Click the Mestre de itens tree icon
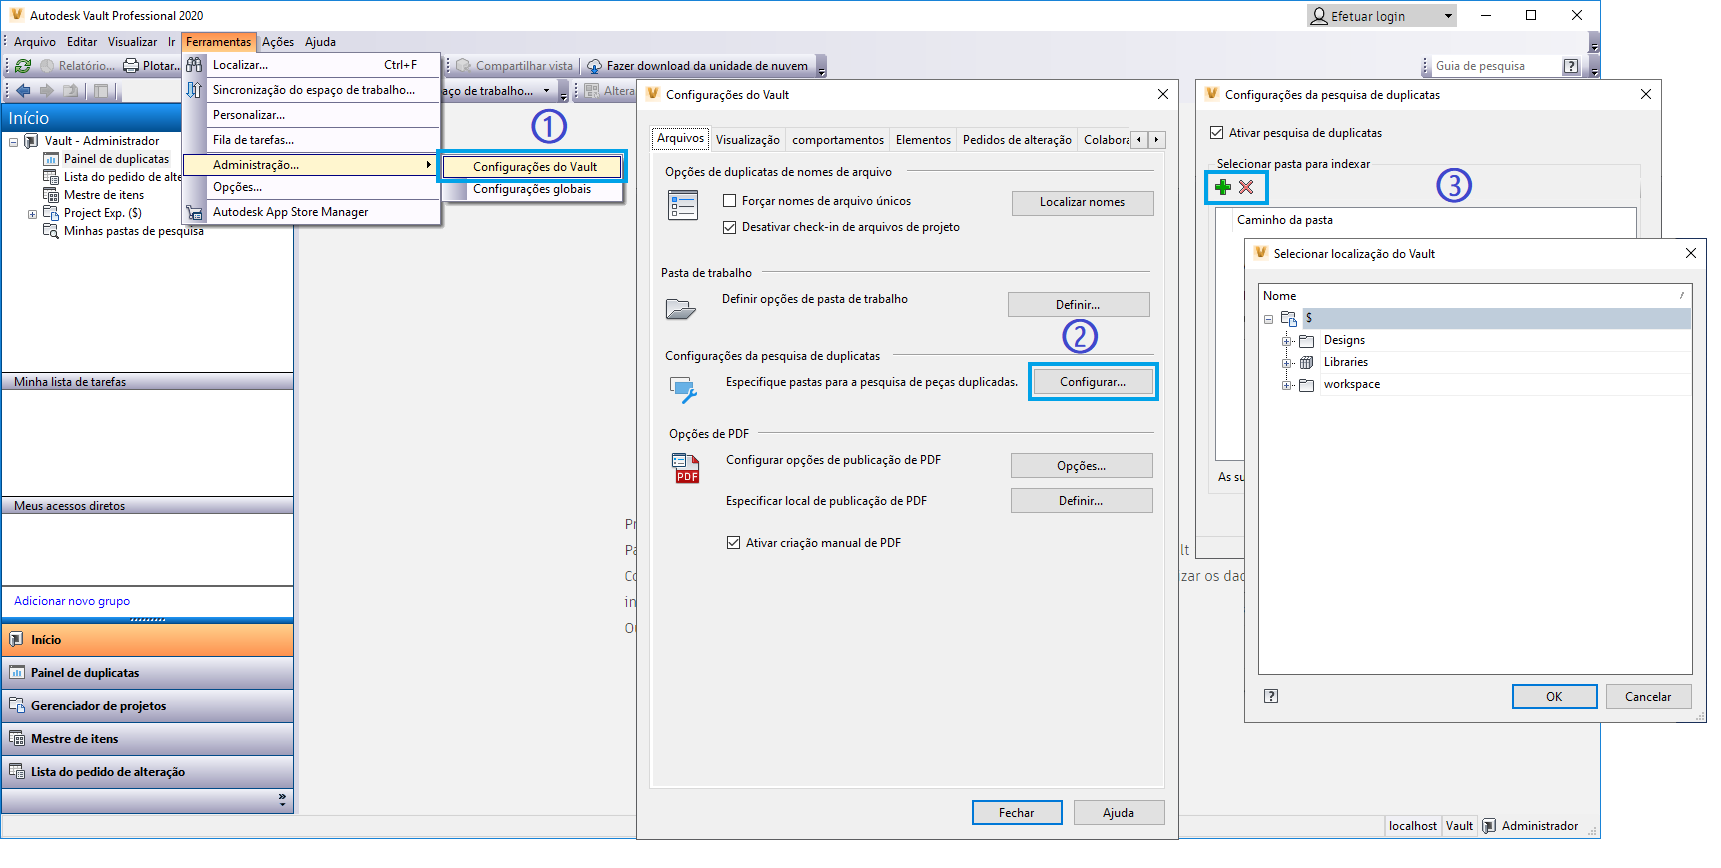This screenshot has width=1721, height=868. pyautogui.click(x=51, y=195)
